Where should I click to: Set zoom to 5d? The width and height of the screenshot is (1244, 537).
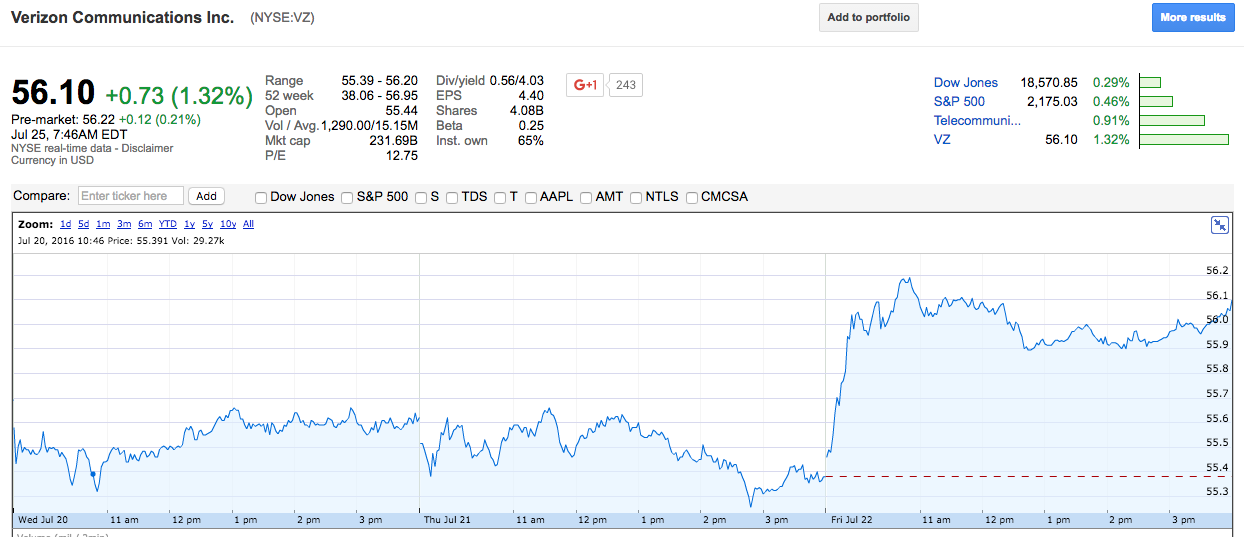click(x=84, y=224)
